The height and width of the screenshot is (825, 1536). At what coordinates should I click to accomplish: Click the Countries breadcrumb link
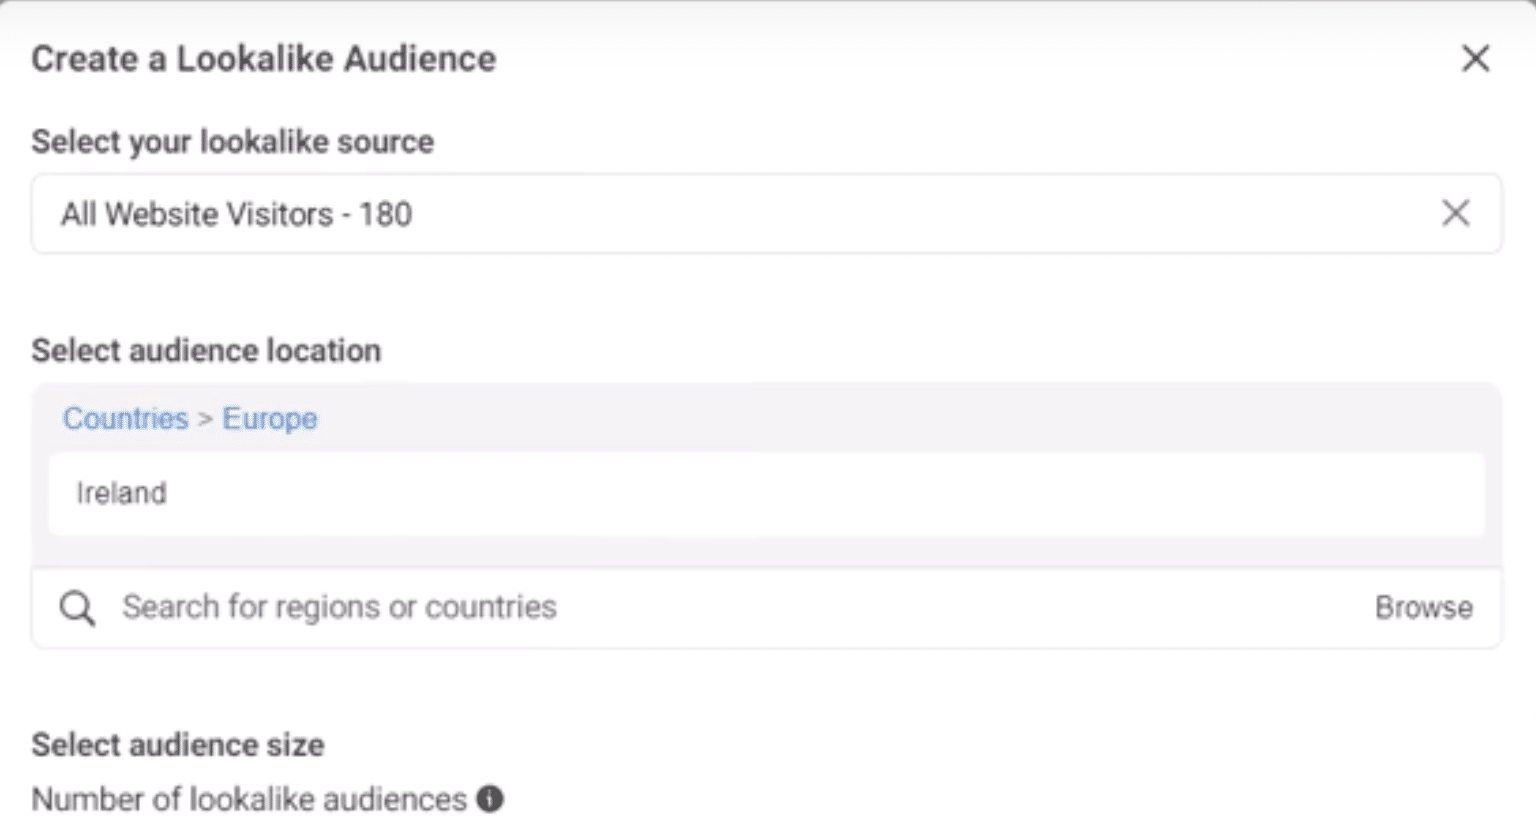pyautogui.click(x=125, y=418)
